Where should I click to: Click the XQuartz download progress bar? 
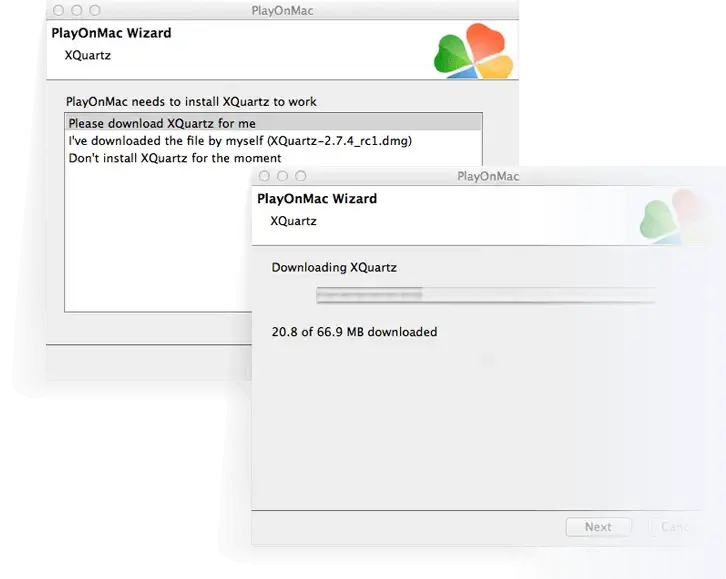click(x=485, y=294)
